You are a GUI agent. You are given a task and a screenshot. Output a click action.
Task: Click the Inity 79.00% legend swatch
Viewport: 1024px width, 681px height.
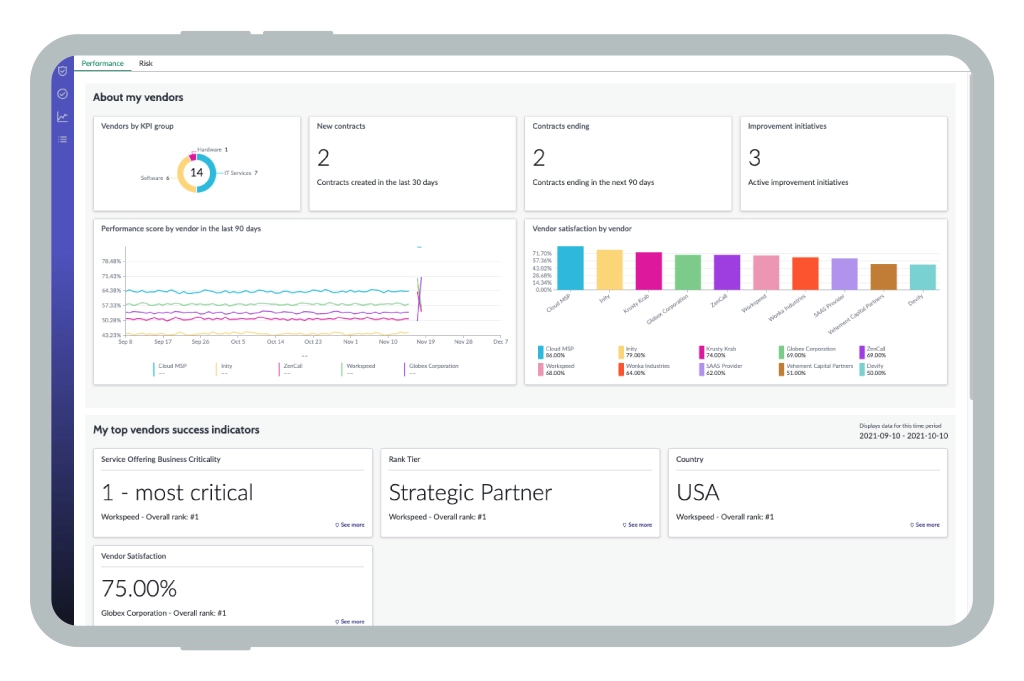pyautogui.click(x=621, y=352)
